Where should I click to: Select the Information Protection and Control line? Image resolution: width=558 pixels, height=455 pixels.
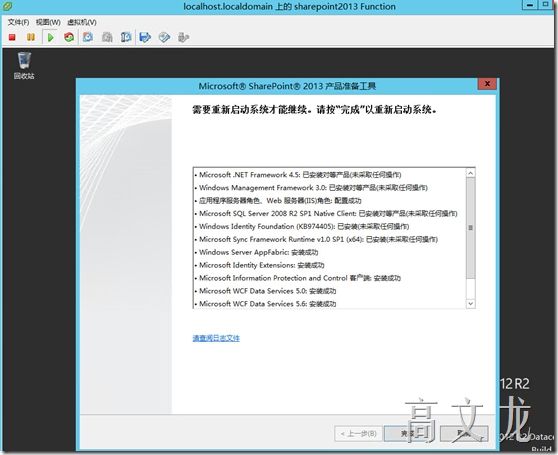[x=298, y=278]
